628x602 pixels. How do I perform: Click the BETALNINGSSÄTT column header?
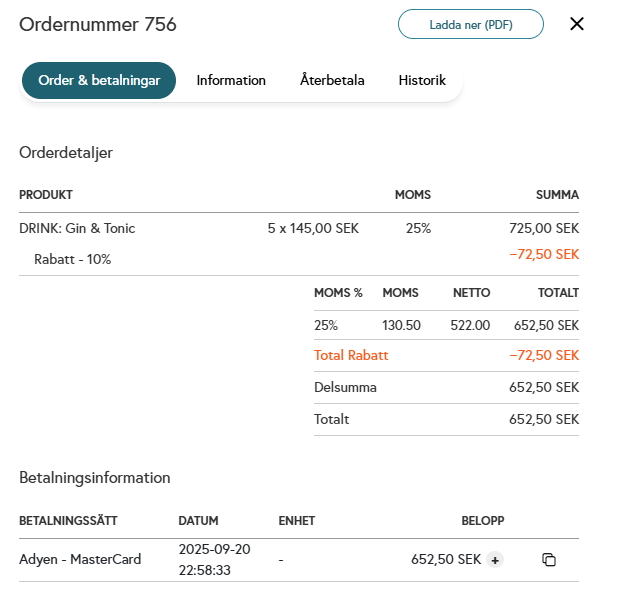click(68, 521)
